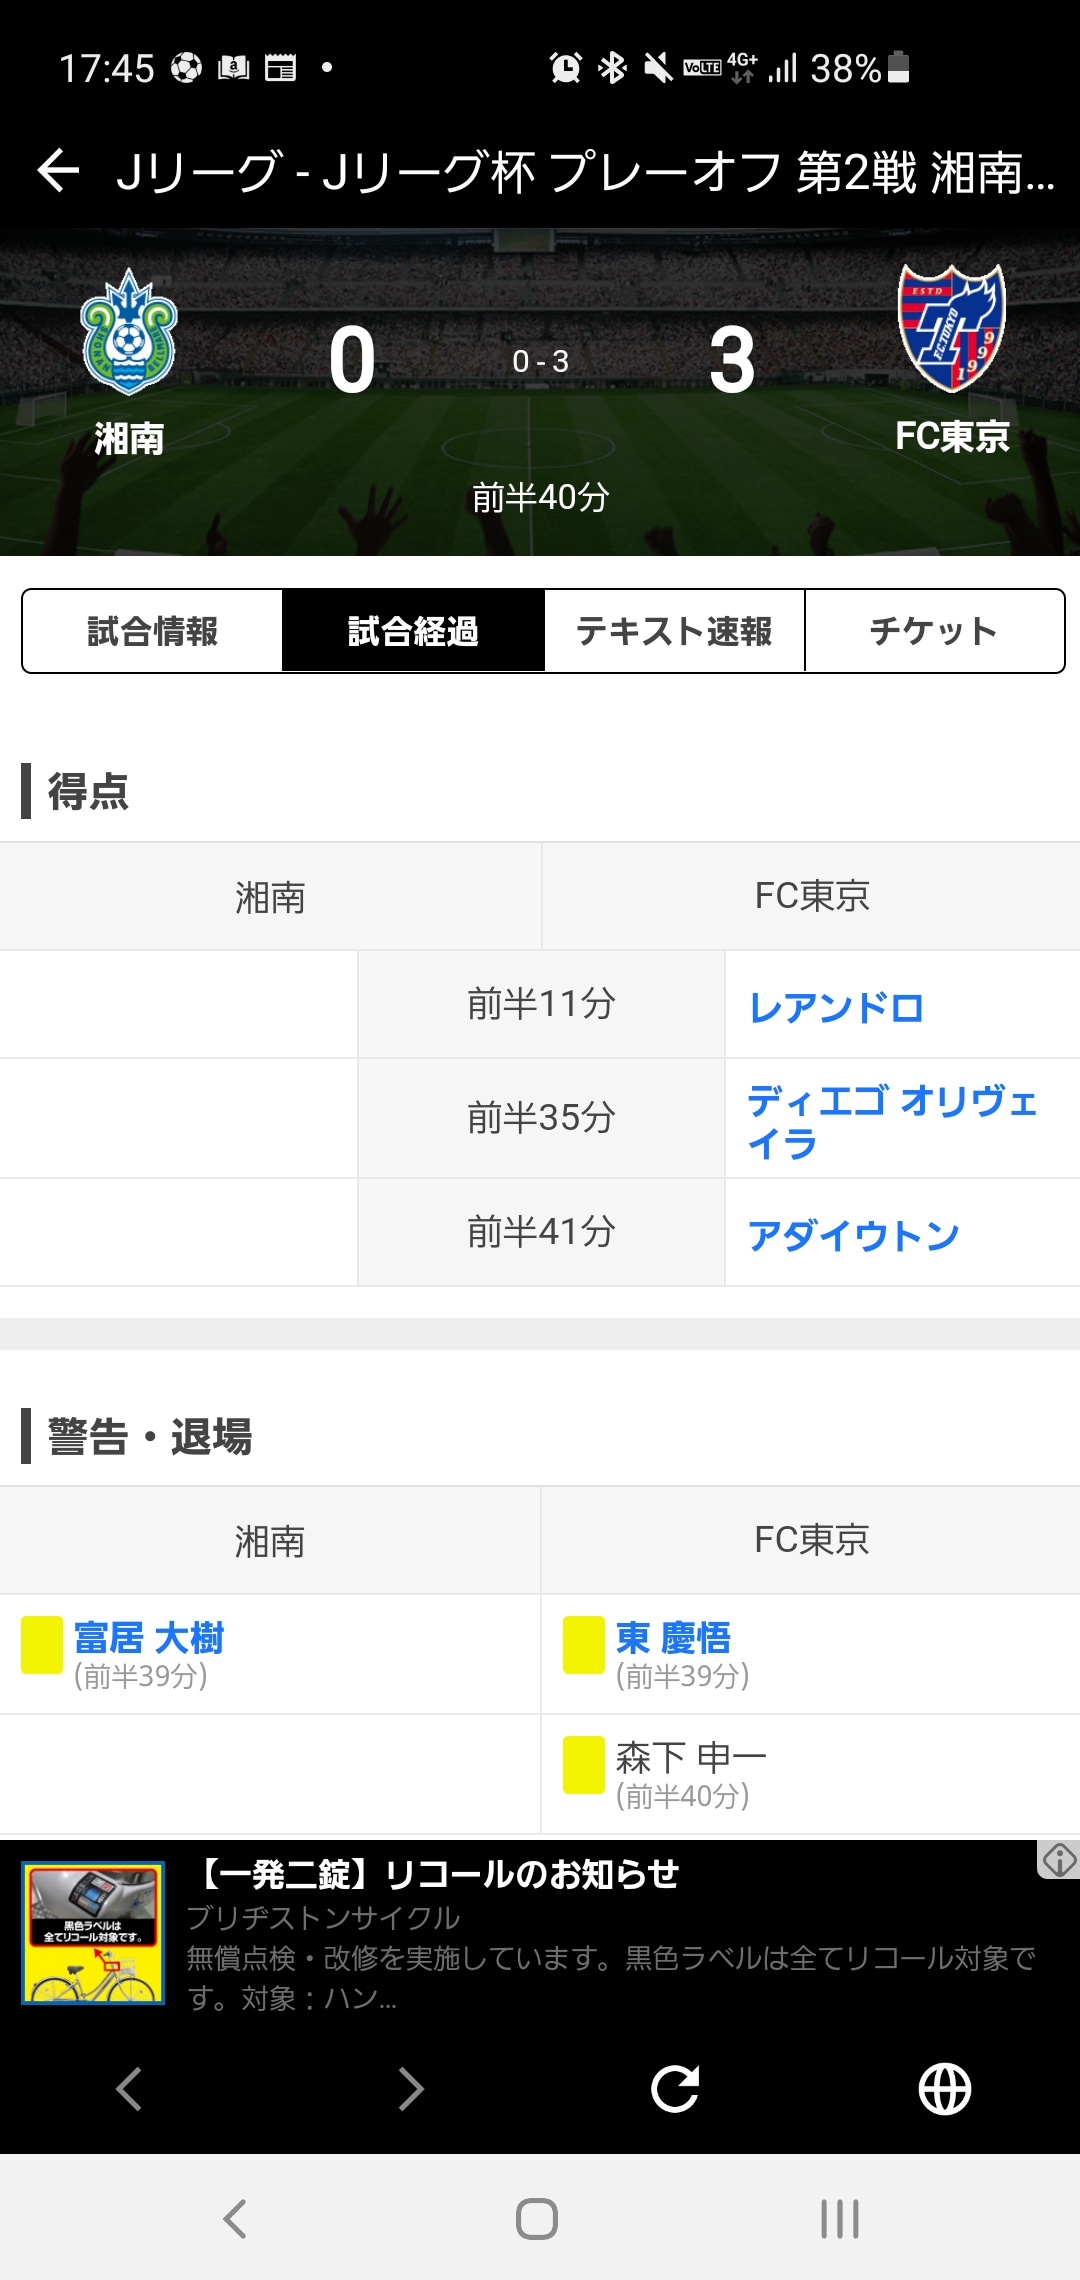Open Android recent apps button
This screenshot has height=2280, width=1080.
pyautogui.click(x=839, y=2218)
